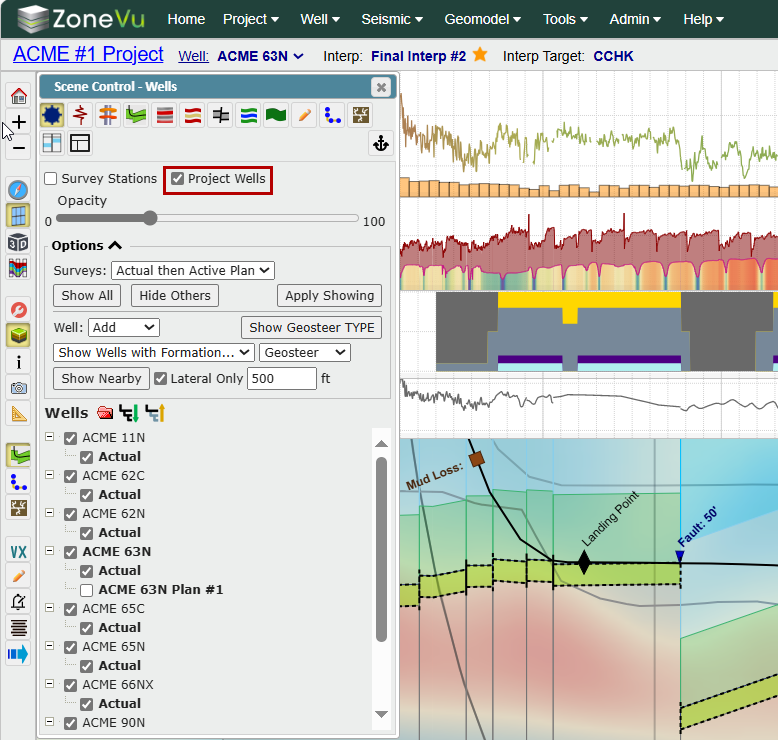Select the triangle ruler measure icon

point(19,413)
